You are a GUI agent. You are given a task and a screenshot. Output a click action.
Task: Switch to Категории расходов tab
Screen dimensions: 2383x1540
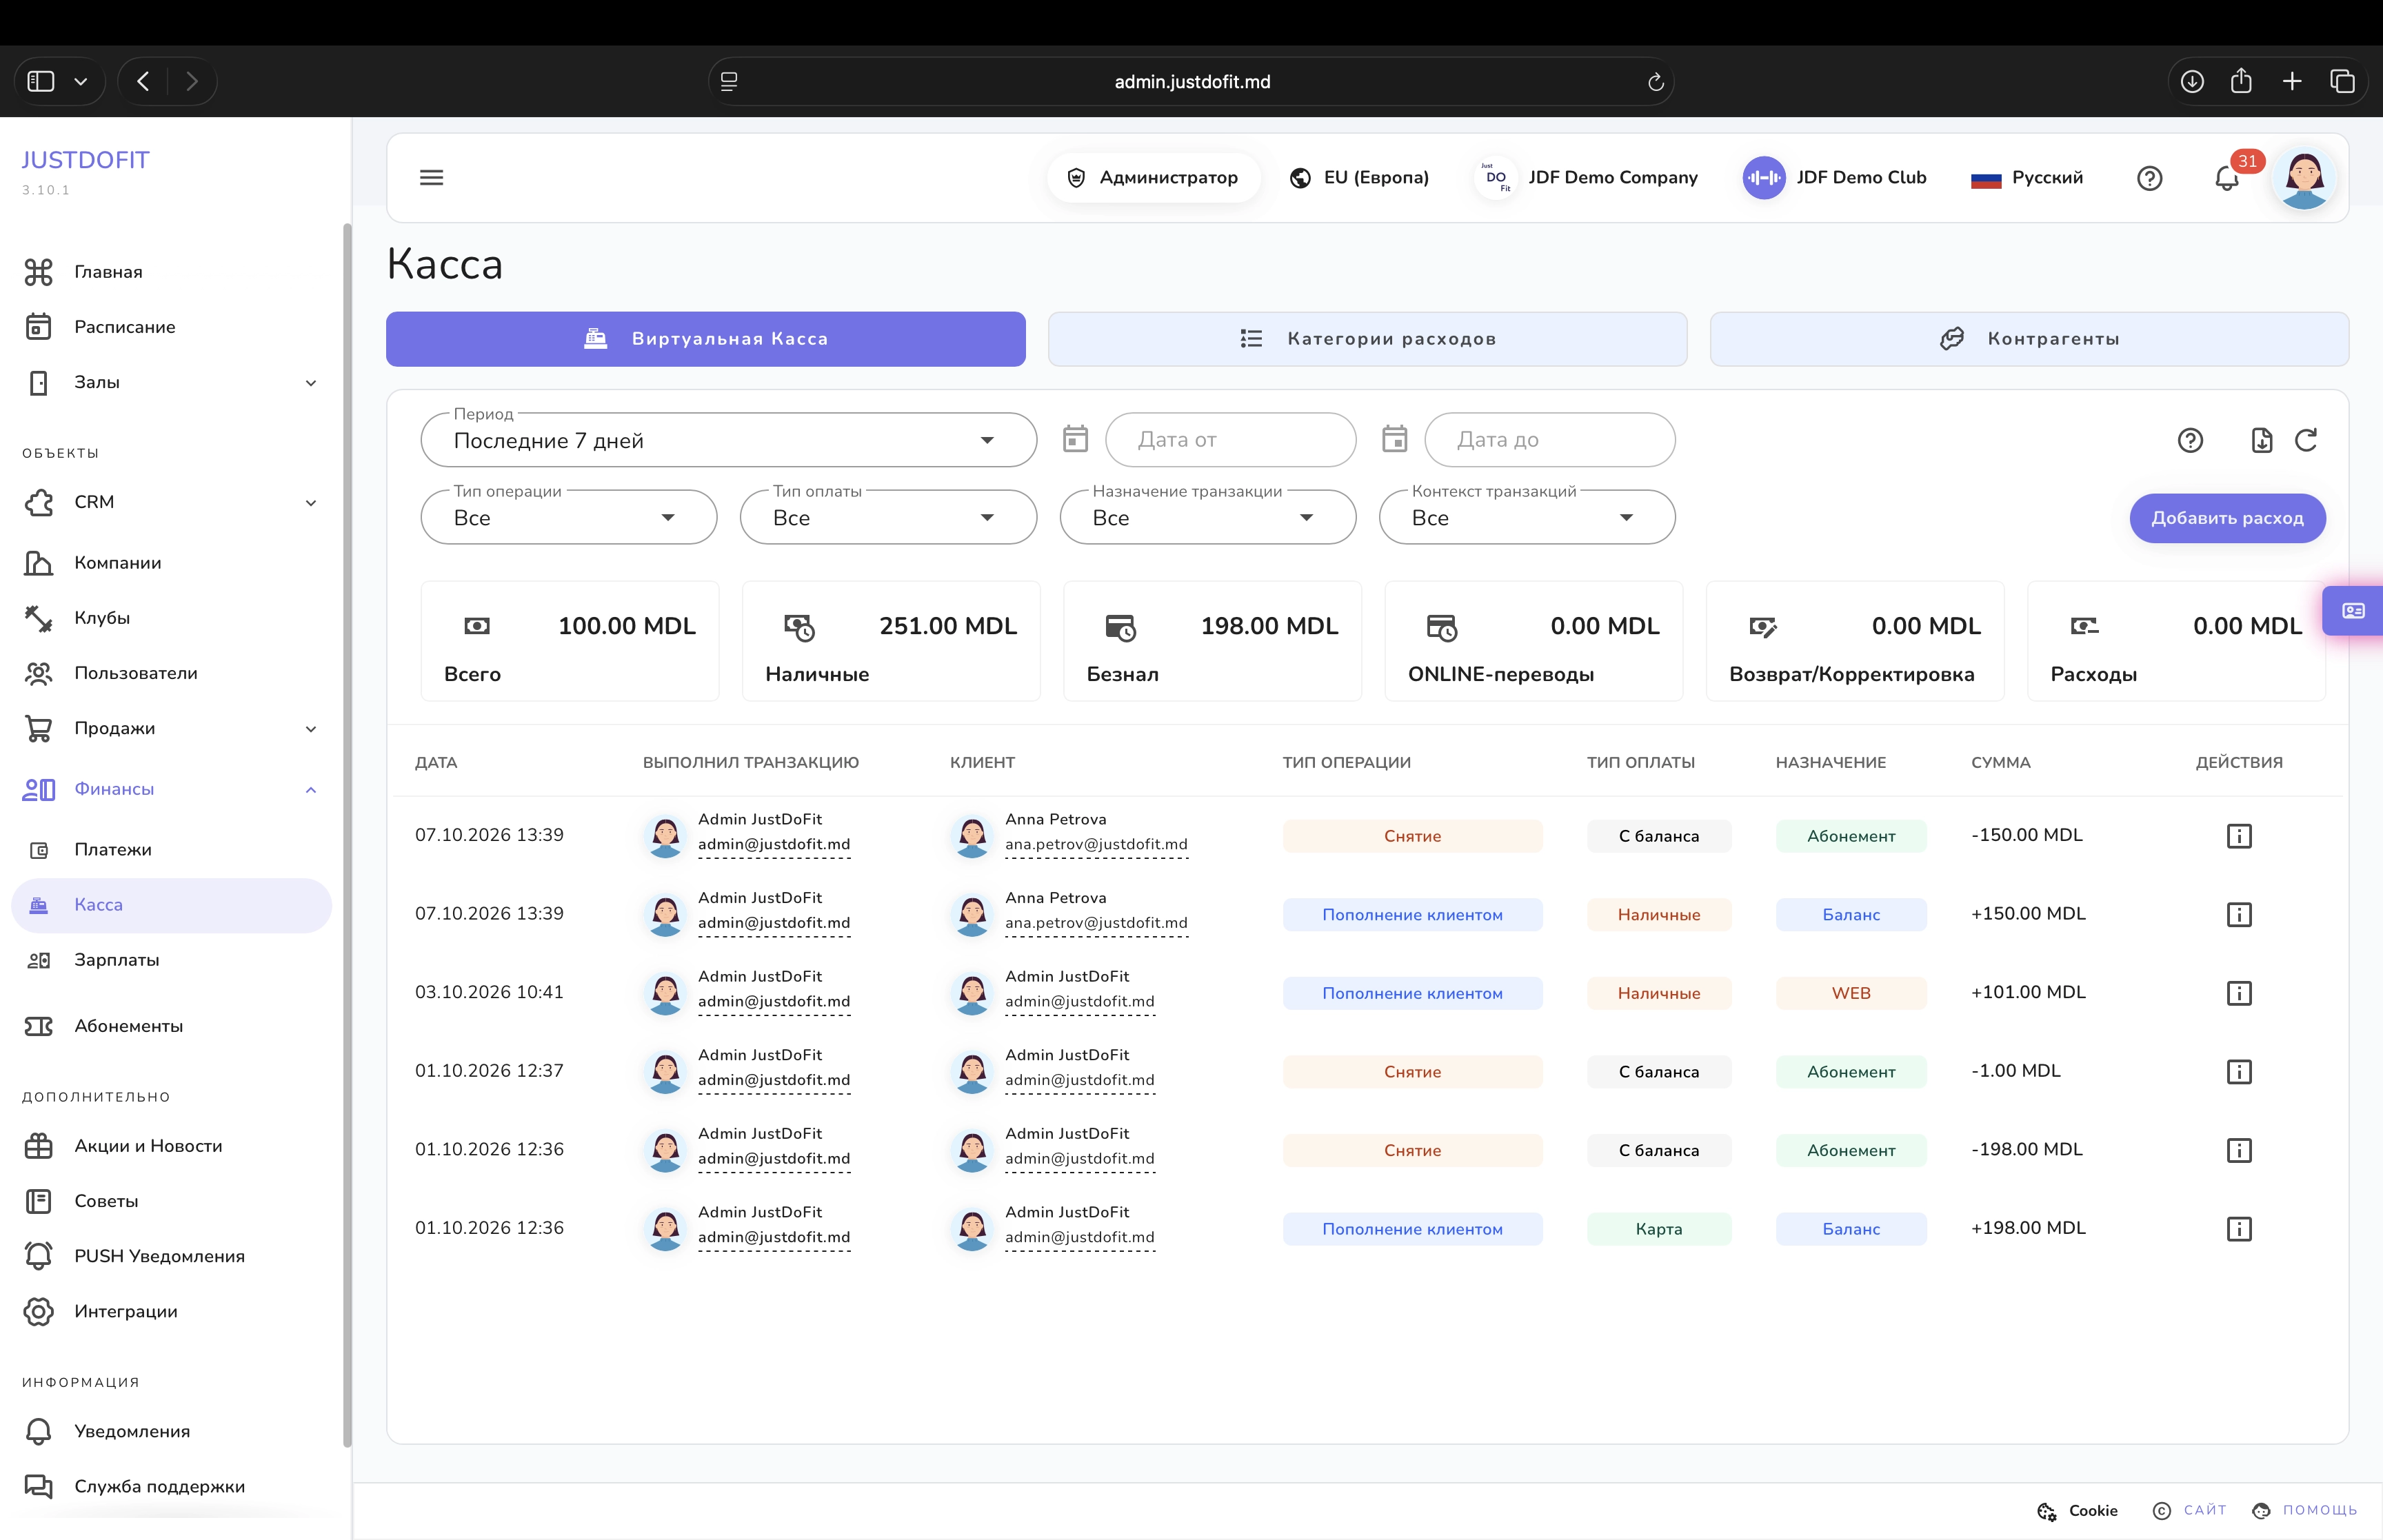(x=1367, y=339)
